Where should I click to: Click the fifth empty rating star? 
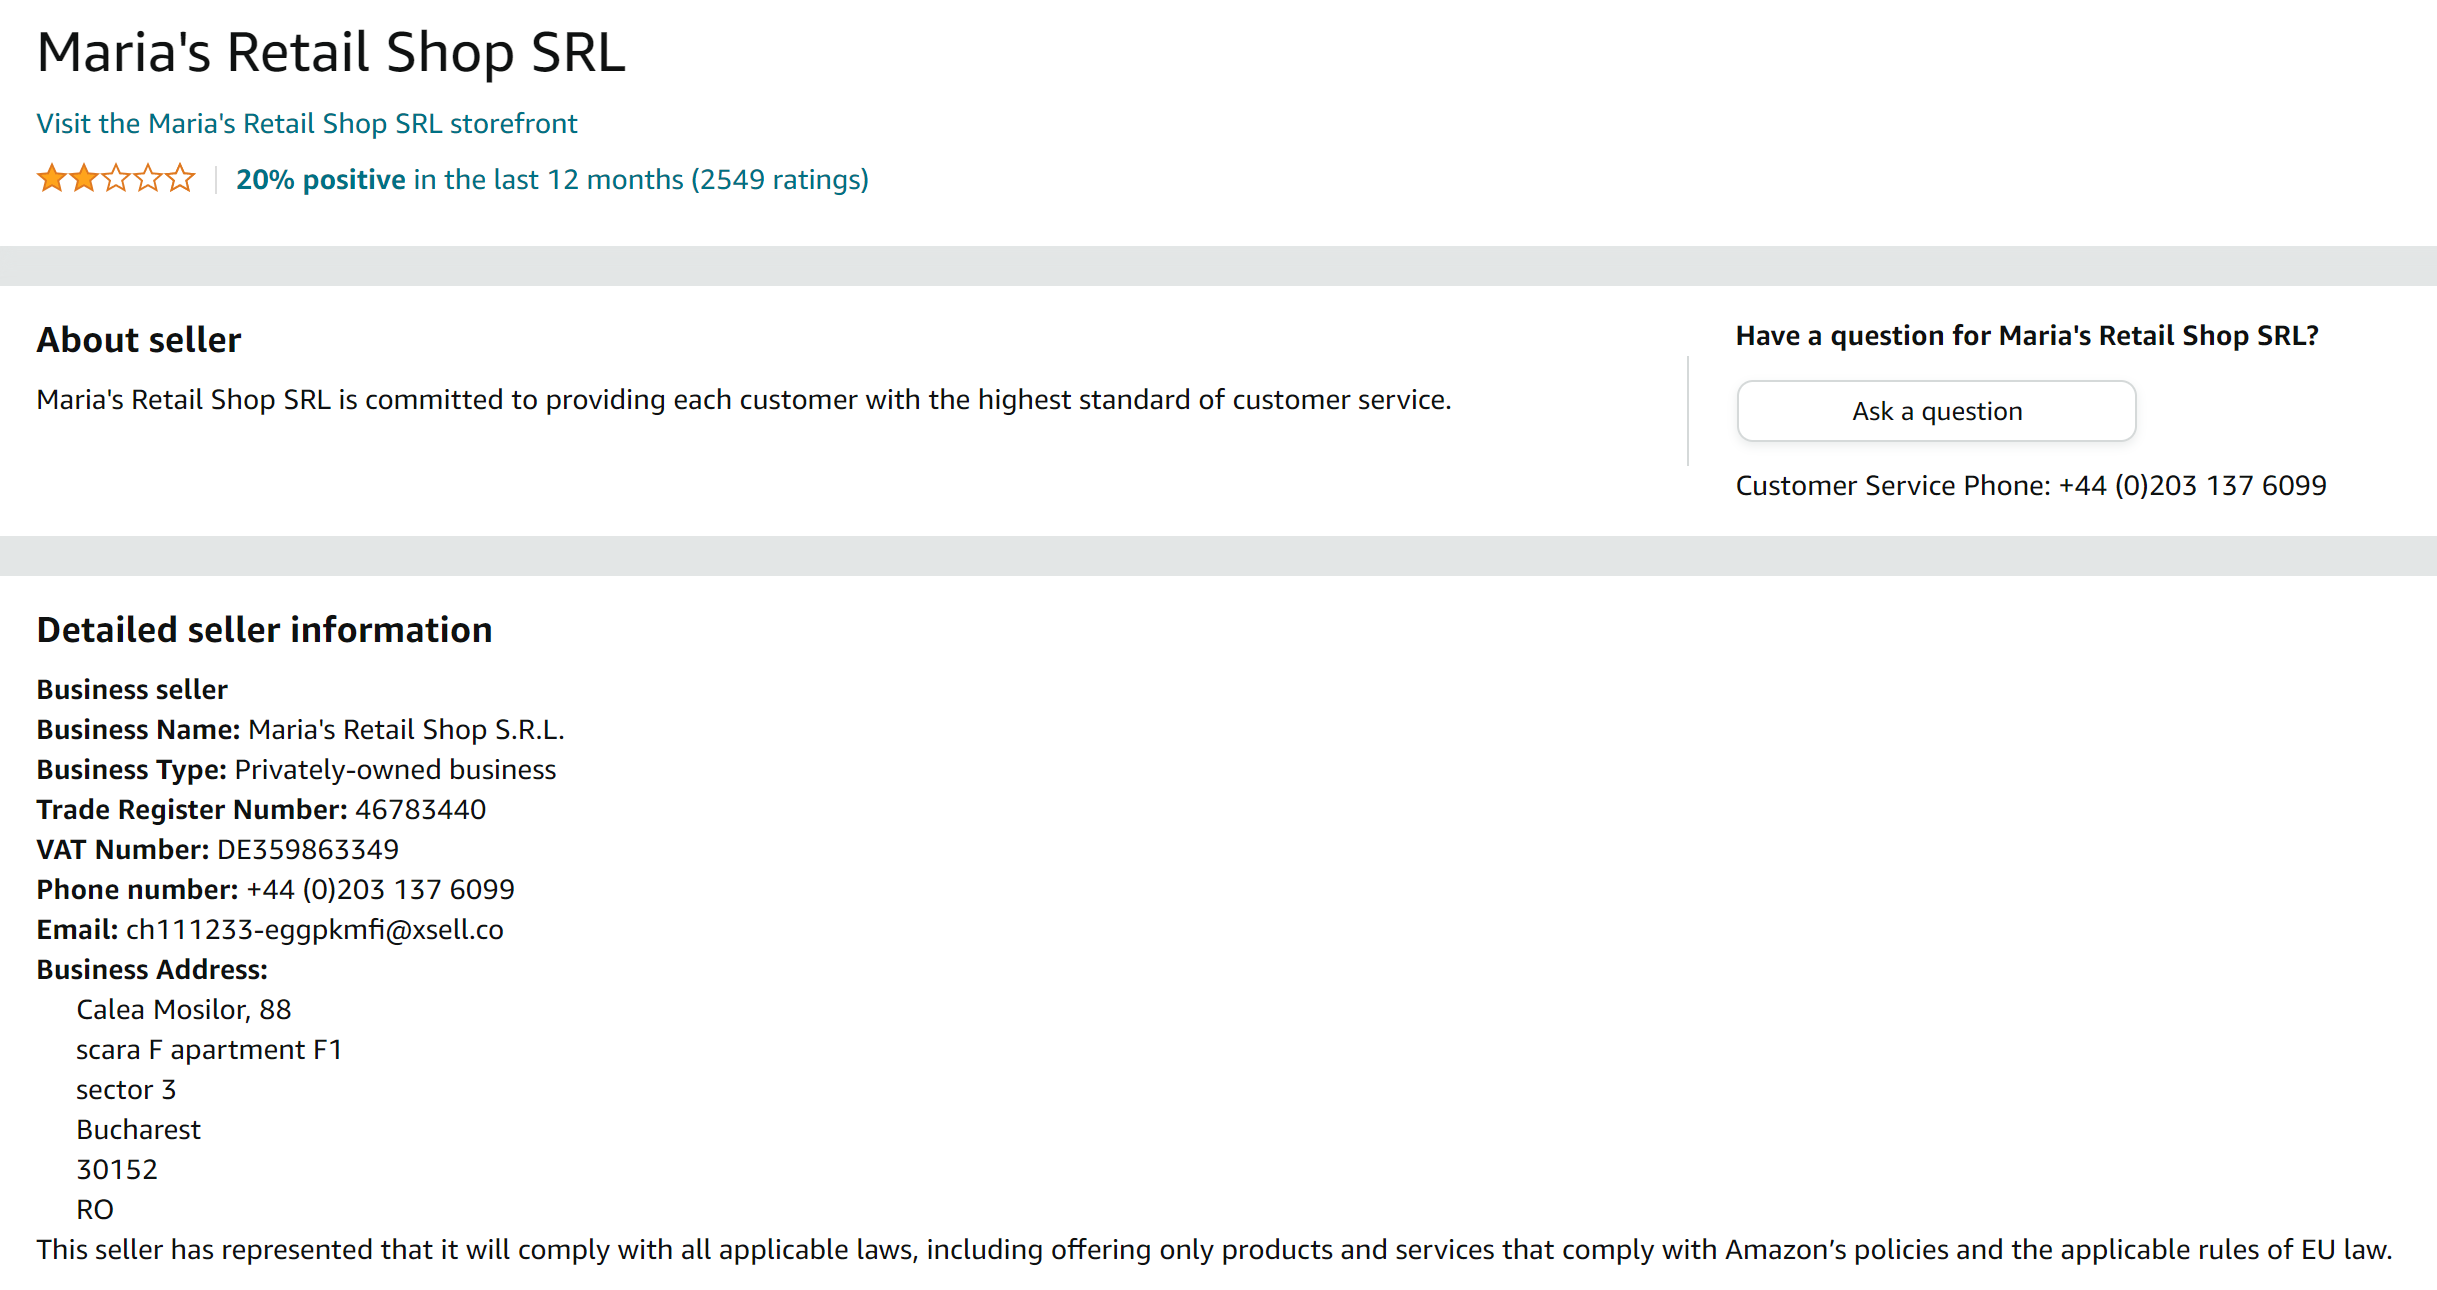click(180, 178)
